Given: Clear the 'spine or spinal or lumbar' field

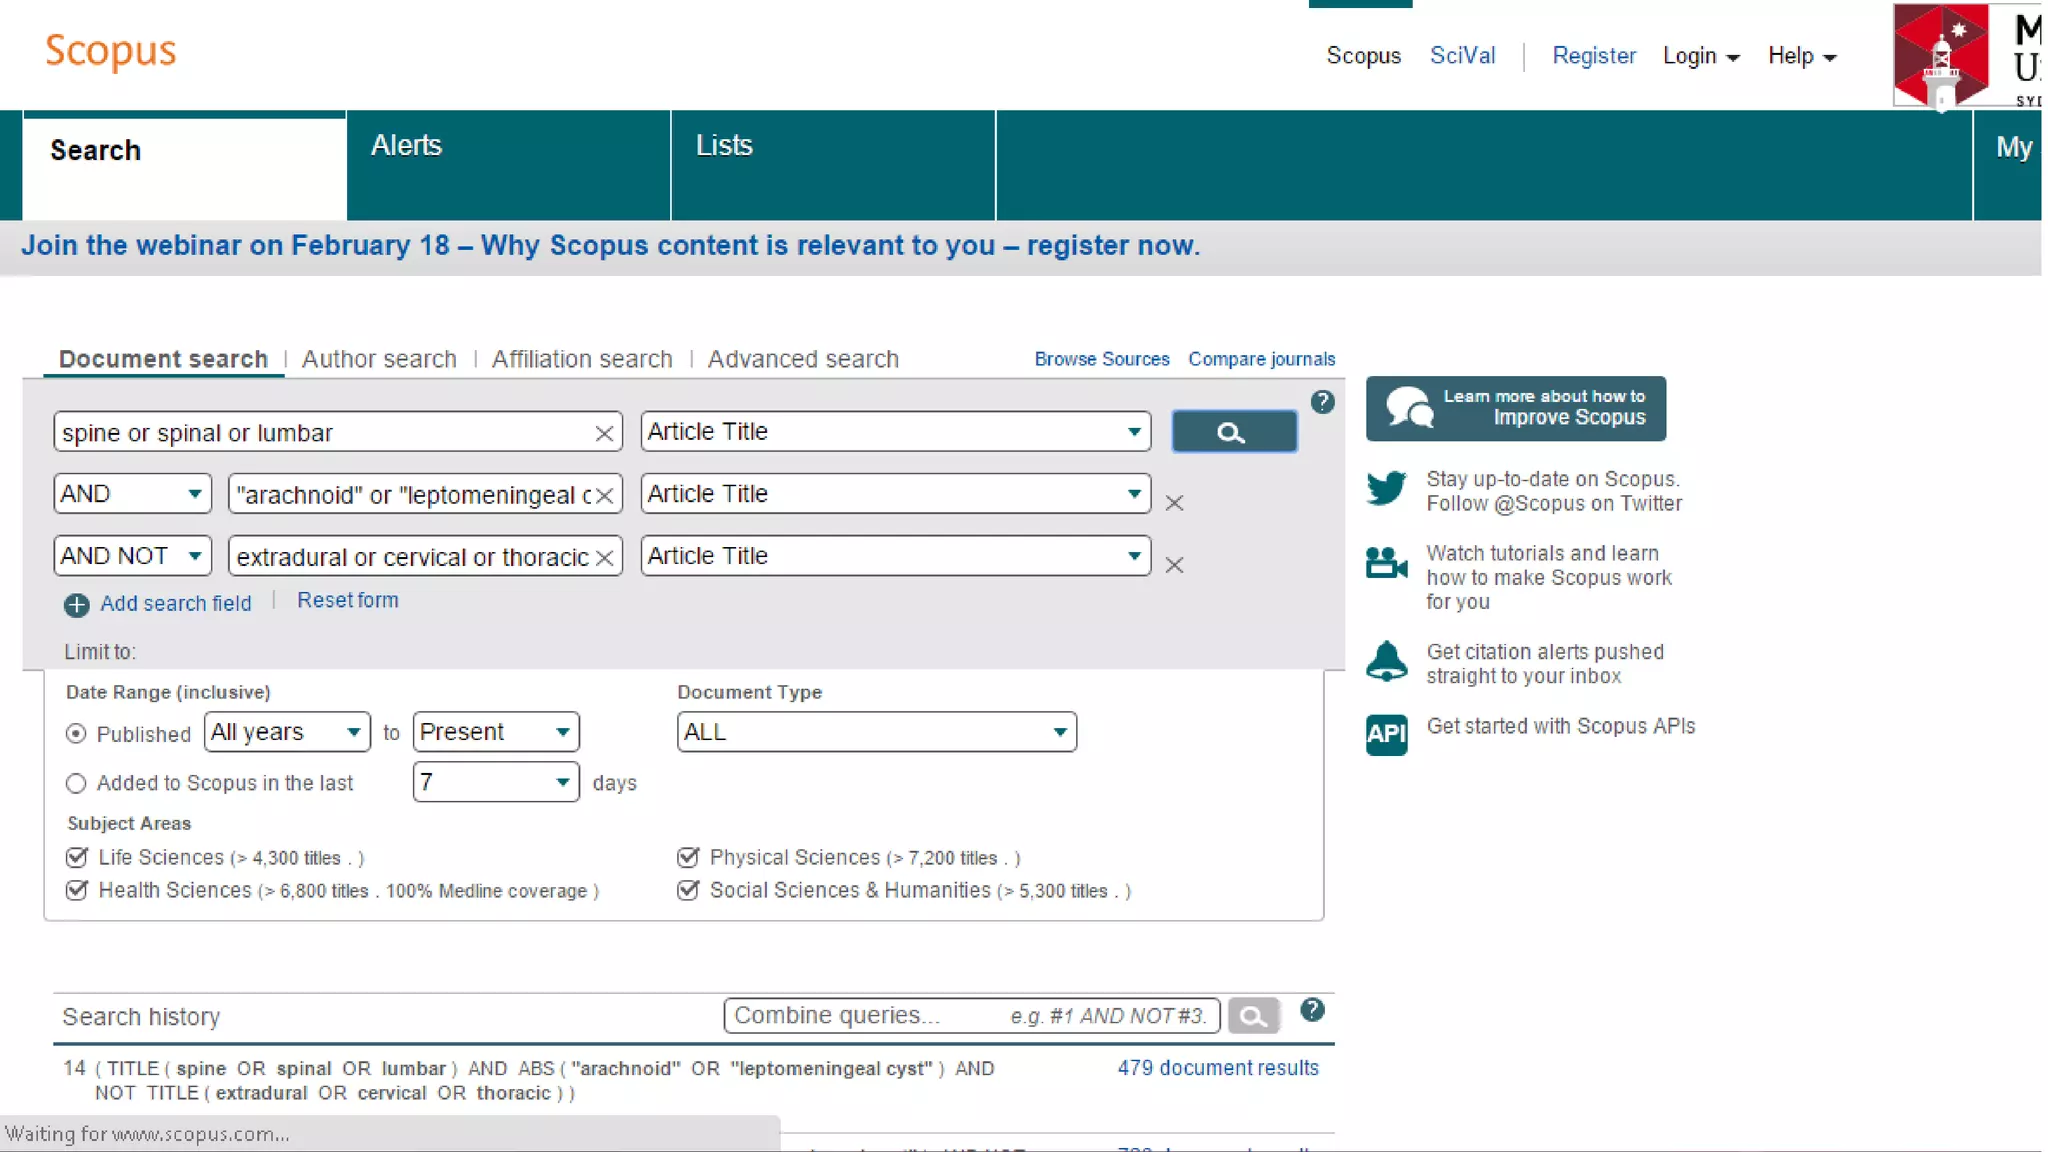Looking at the screenshot, I should coord(603,434).
